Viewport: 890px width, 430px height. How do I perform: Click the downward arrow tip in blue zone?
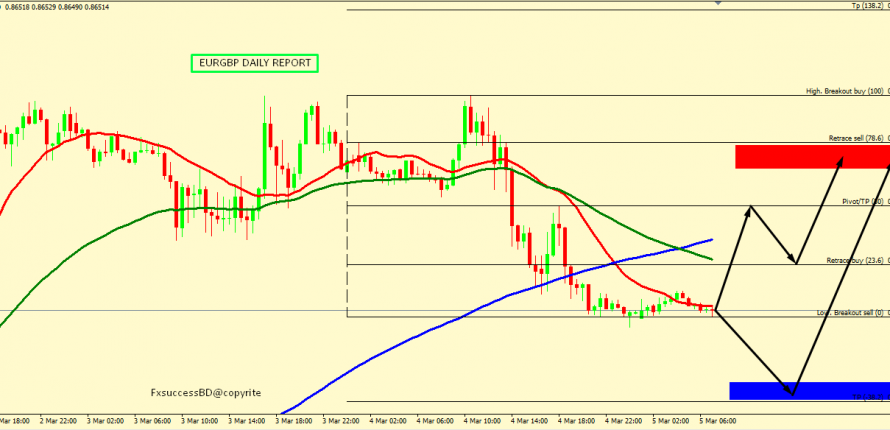(792, 394)
